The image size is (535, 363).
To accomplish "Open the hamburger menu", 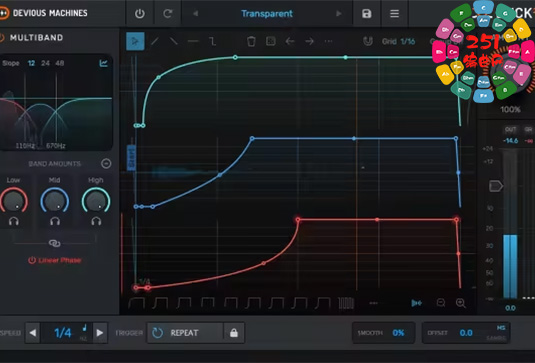I will [x=394, y=14].
